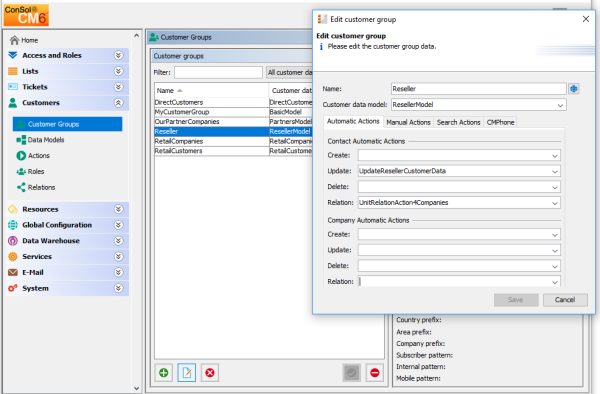Screen dimensions: 600x394
Task: Click the Access and Roles funnel icon
Action: pos(13,55)
